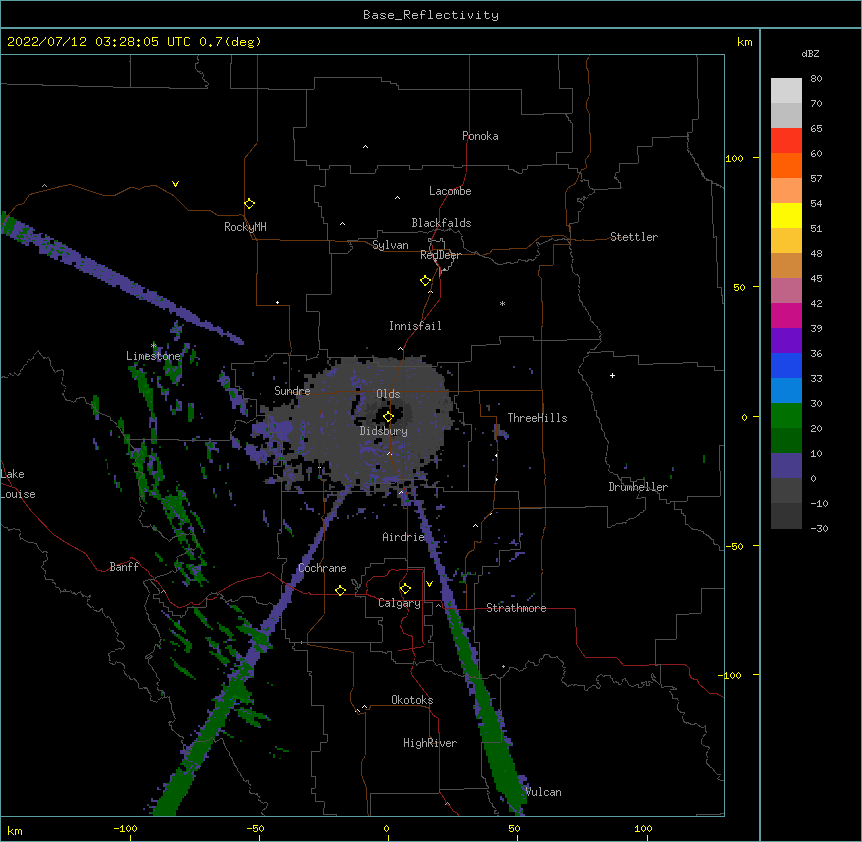Click the Strathmore label
This screenshot has width=862, height=842.
pos(516,608)
